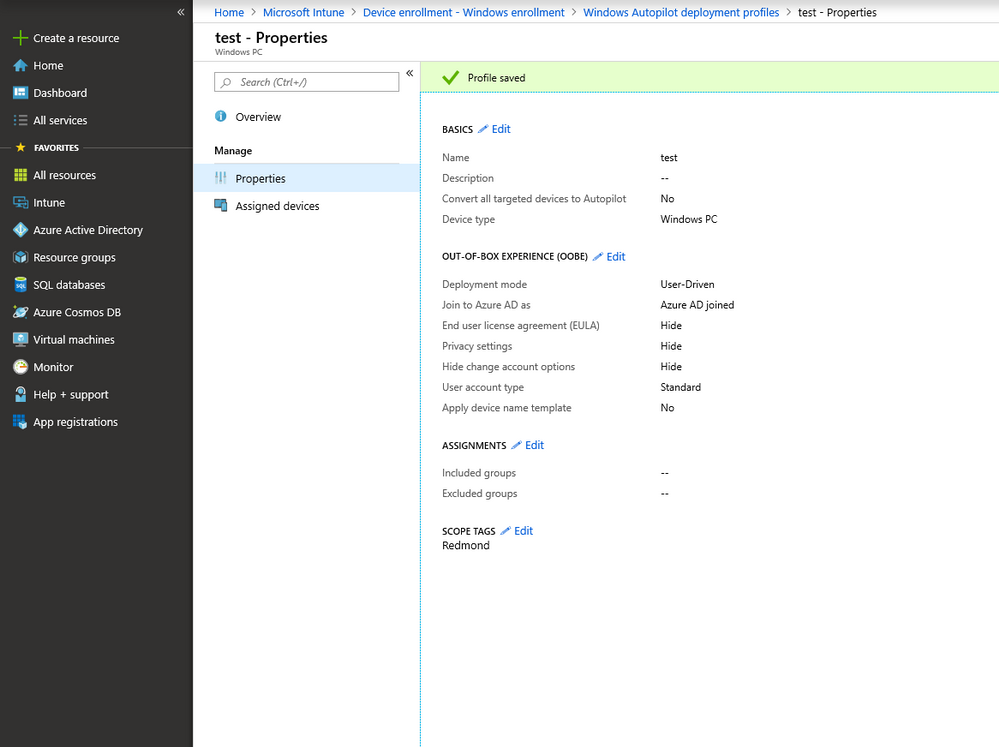Click the Redmond scope tag text
Viewport: 999px width, 747px height.
[x=466, y=546]
